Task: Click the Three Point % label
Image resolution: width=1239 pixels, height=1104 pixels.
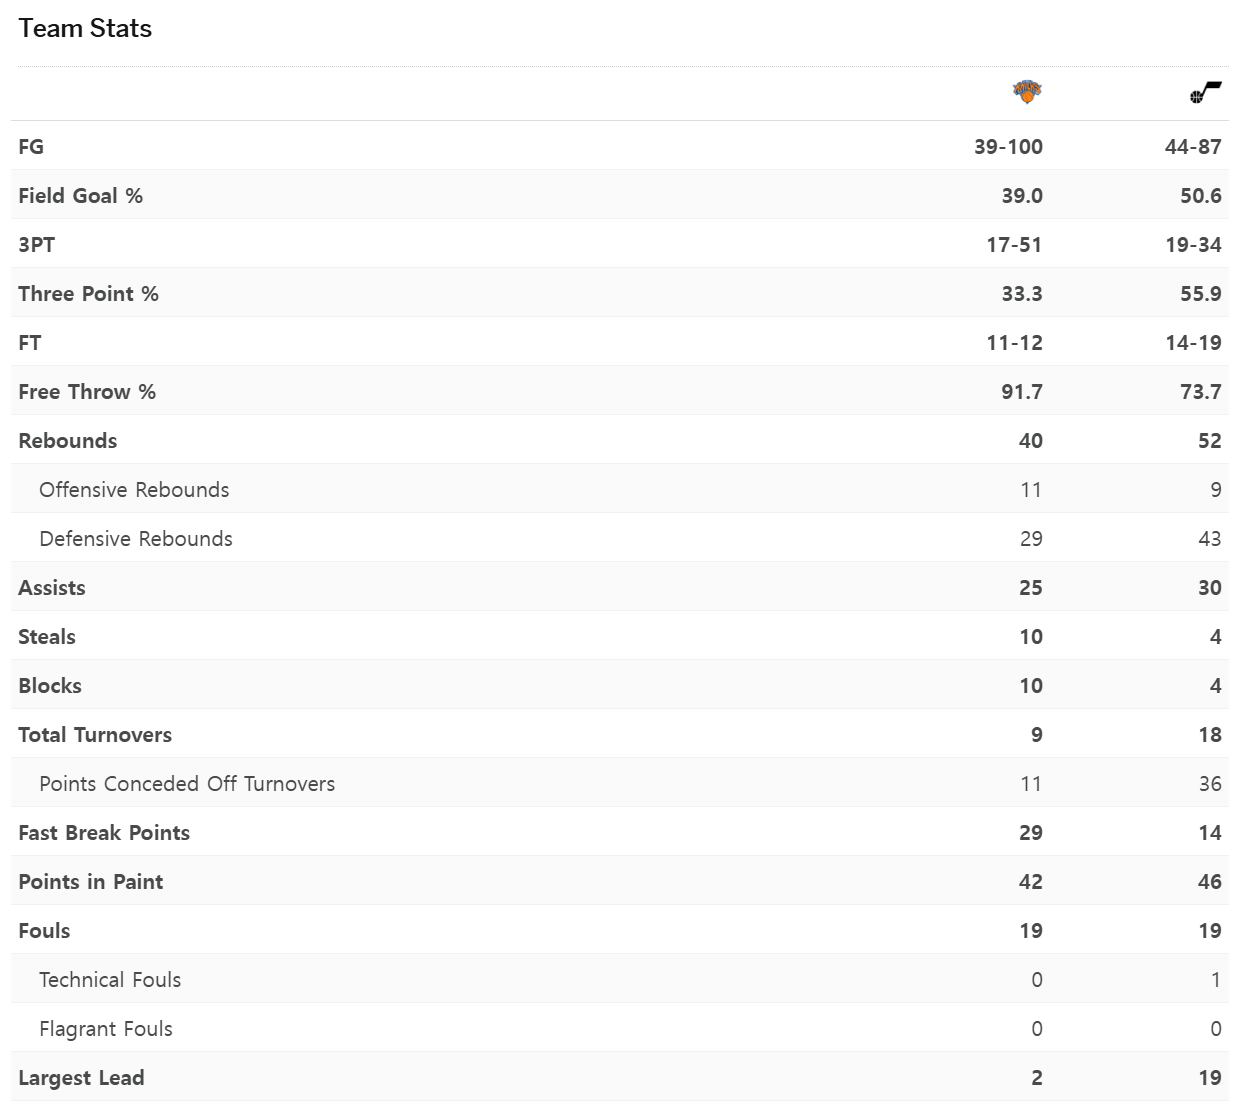Action: tap(88, 293)
